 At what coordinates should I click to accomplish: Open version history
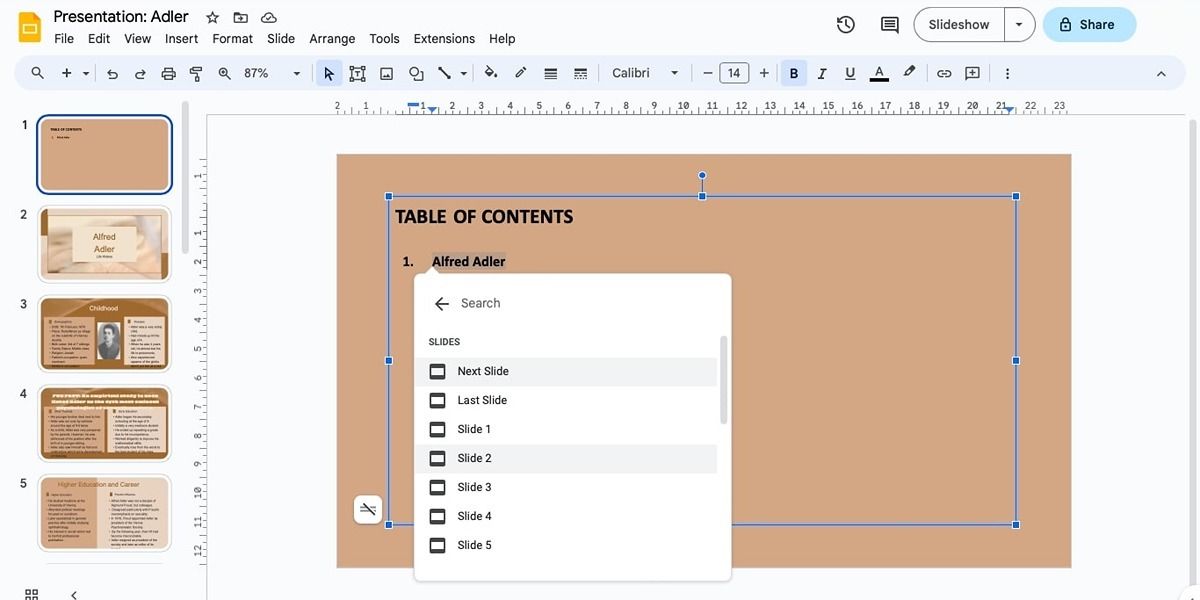click(x=845, y=23)
